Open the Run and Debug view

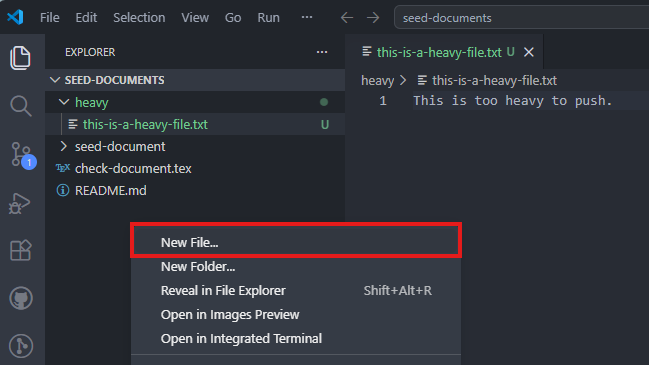[x=19, y=203]
